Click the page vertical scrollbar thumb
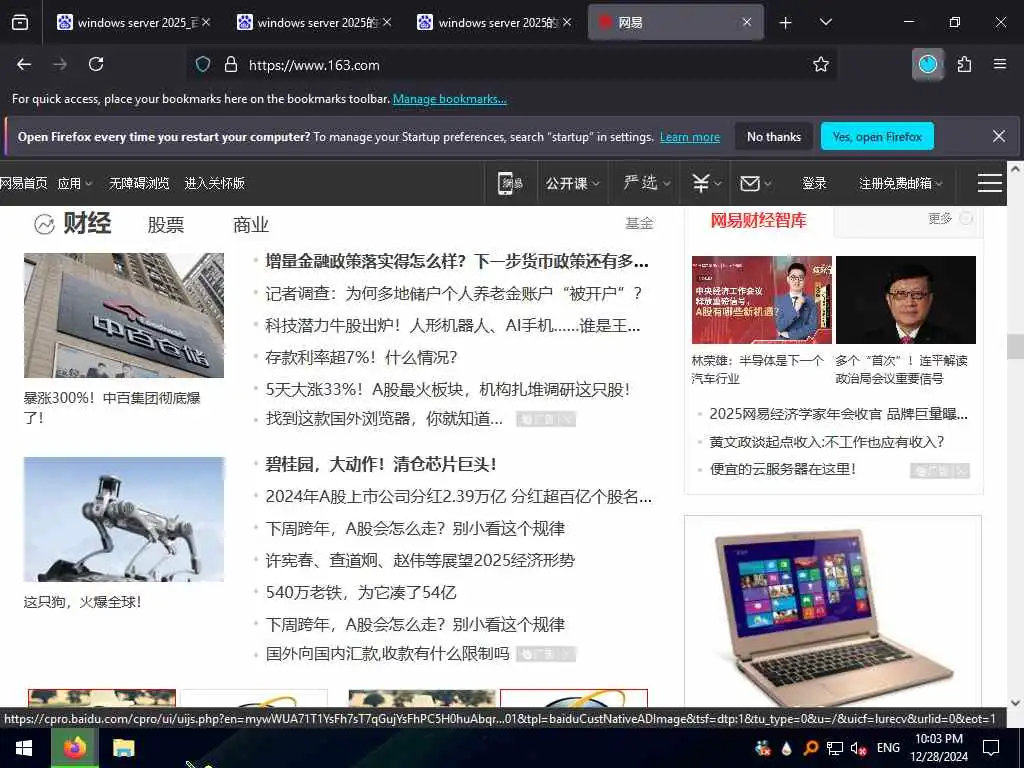 point(1015,345)
